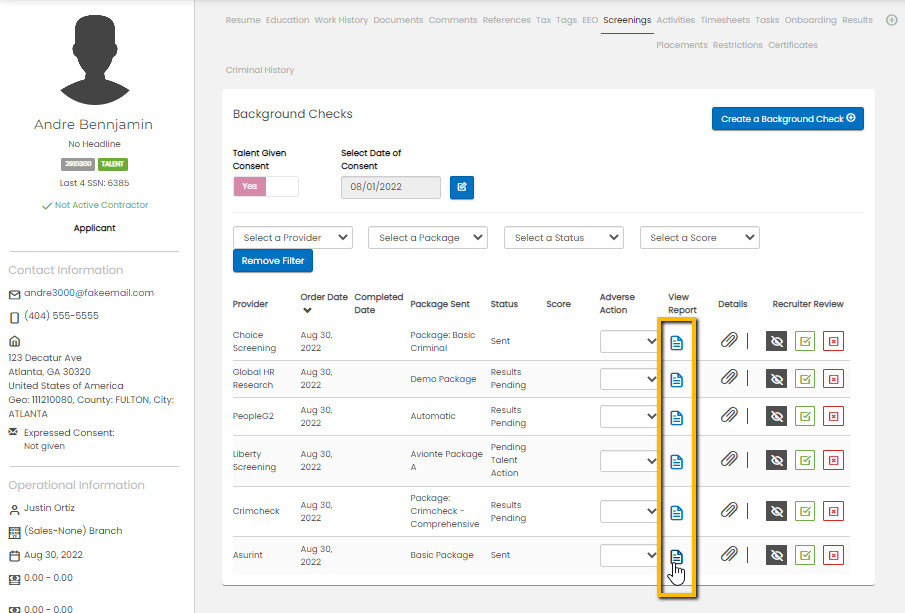
Task: Toggle the Talent Given Consent switch
Action: 265,186
